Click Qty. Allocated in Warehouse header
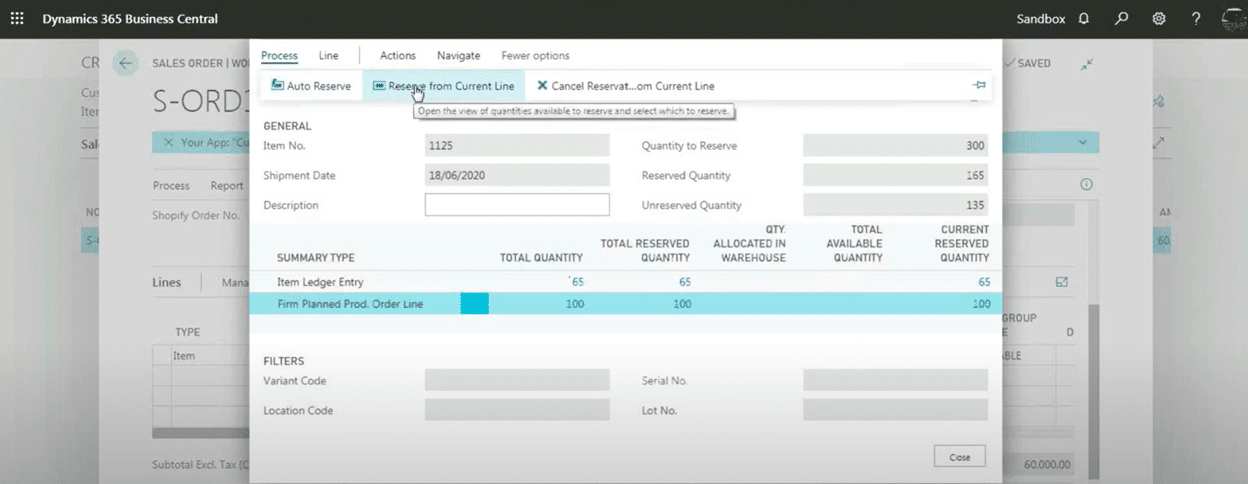This screenshot has width=1248, height=484. (x=750, y=243)
